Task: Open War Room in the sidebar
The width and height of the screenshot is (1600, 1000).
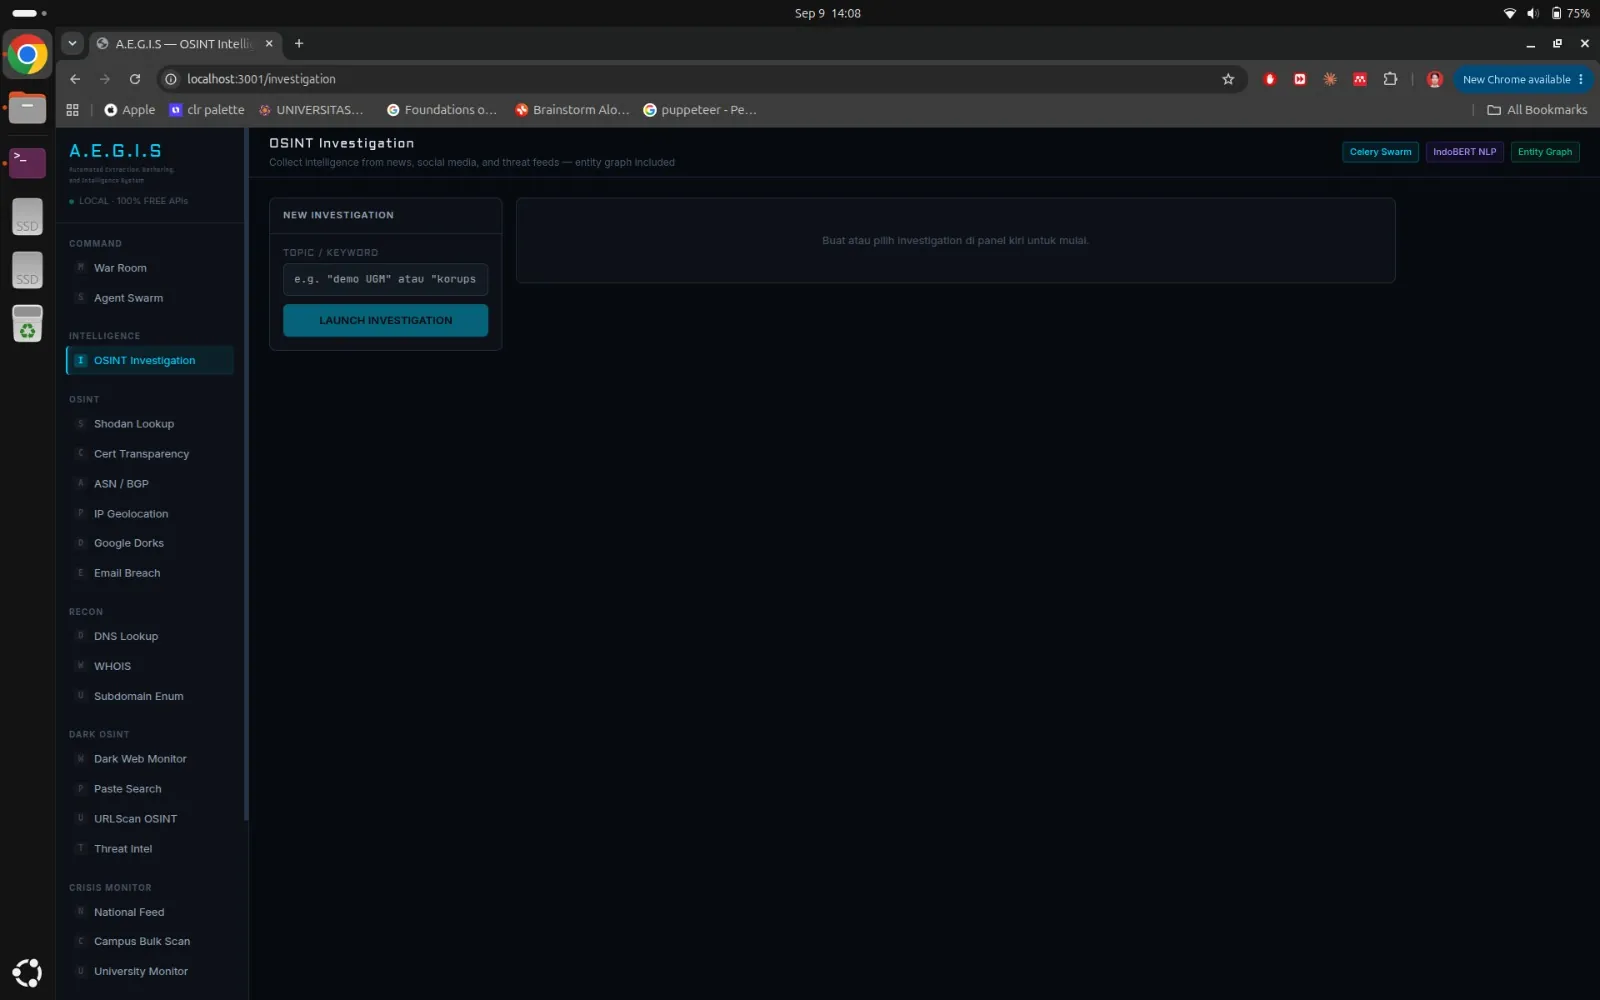Action: tap(149, 268)
